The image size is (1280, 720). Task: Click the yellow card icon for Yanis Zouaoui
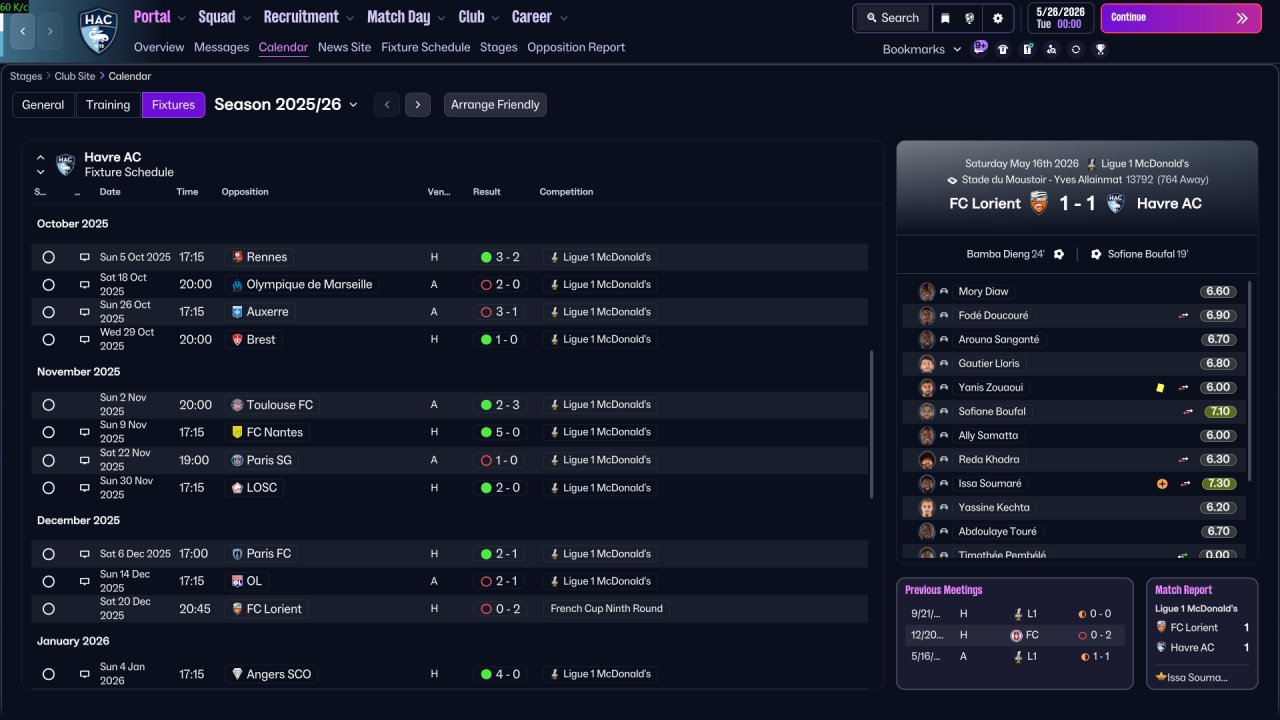(x=1160, y=387)
